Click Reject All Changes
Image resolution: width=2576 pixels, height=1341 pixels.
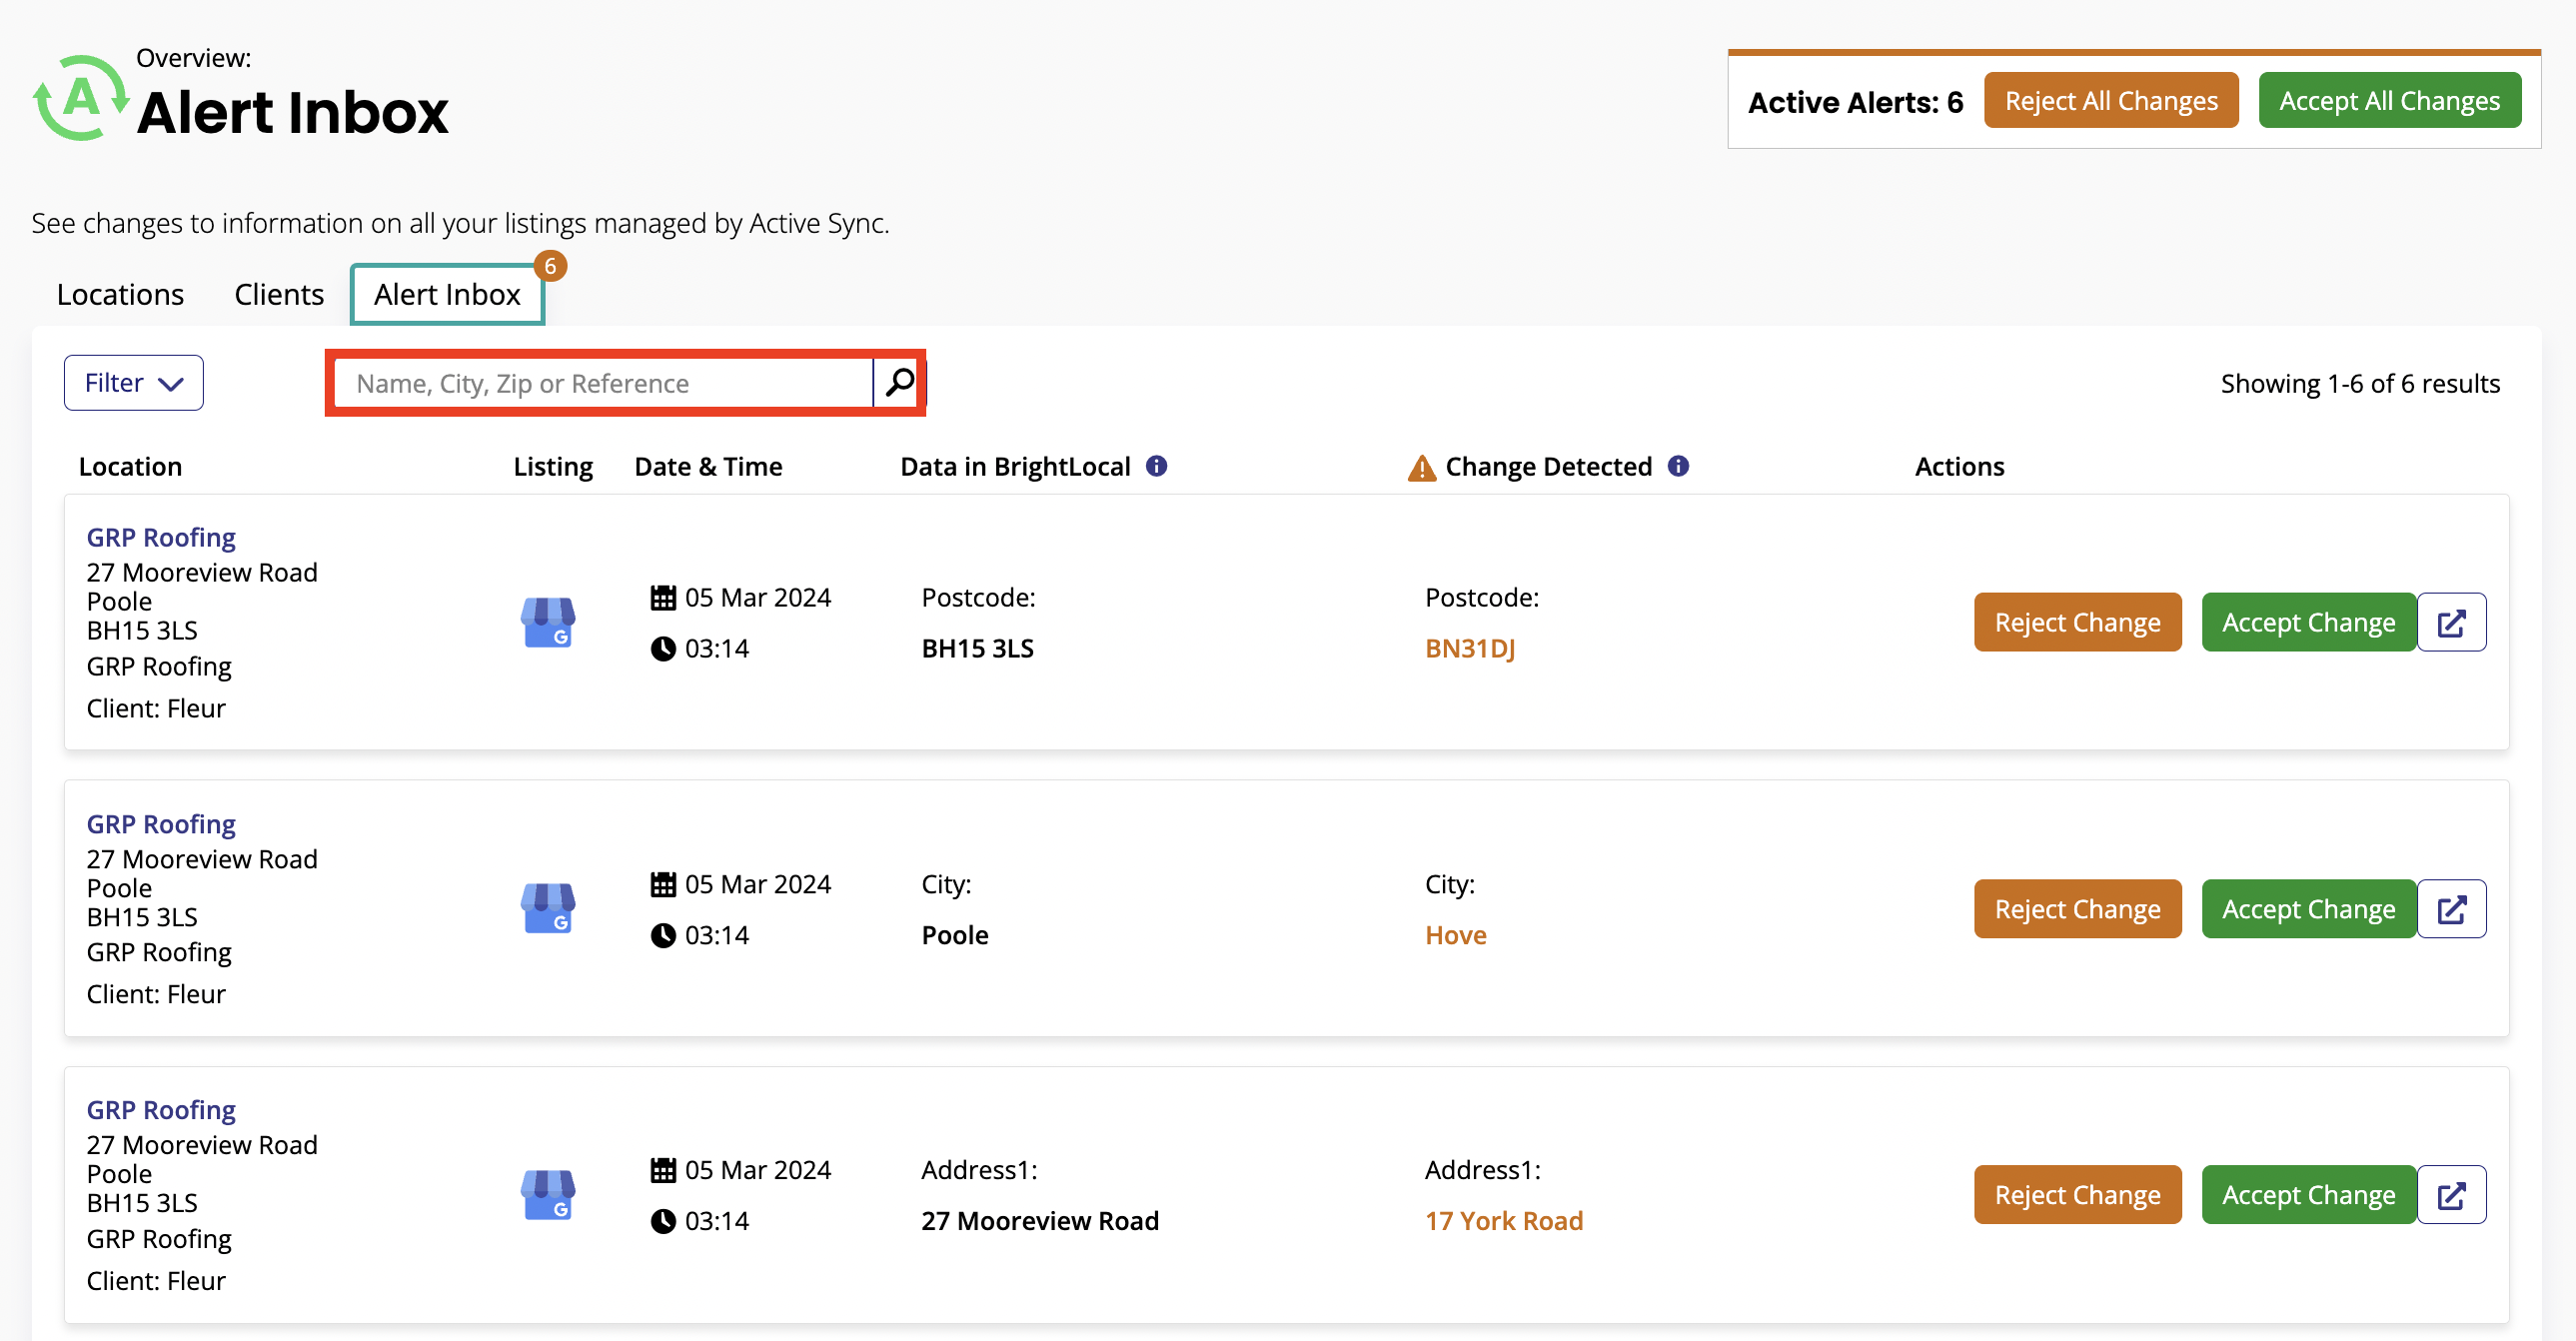(2111, 100)
